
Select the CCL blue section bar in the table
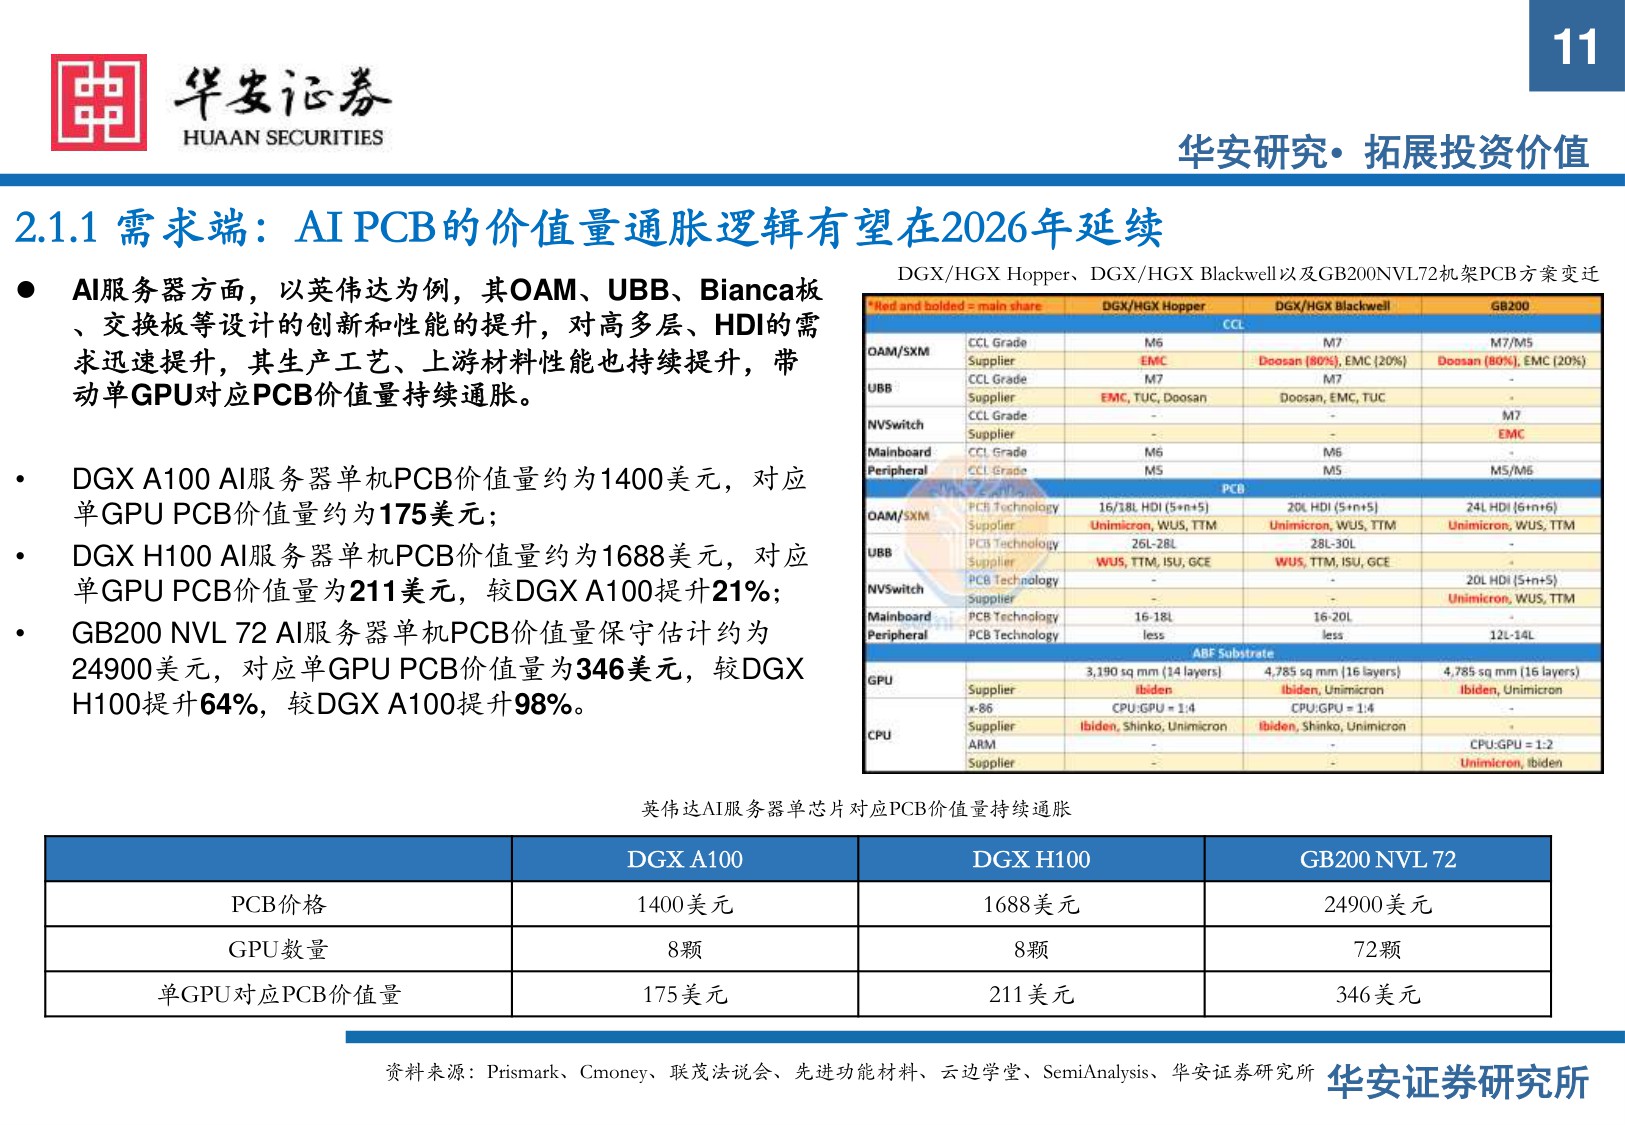click(1235, 324)
